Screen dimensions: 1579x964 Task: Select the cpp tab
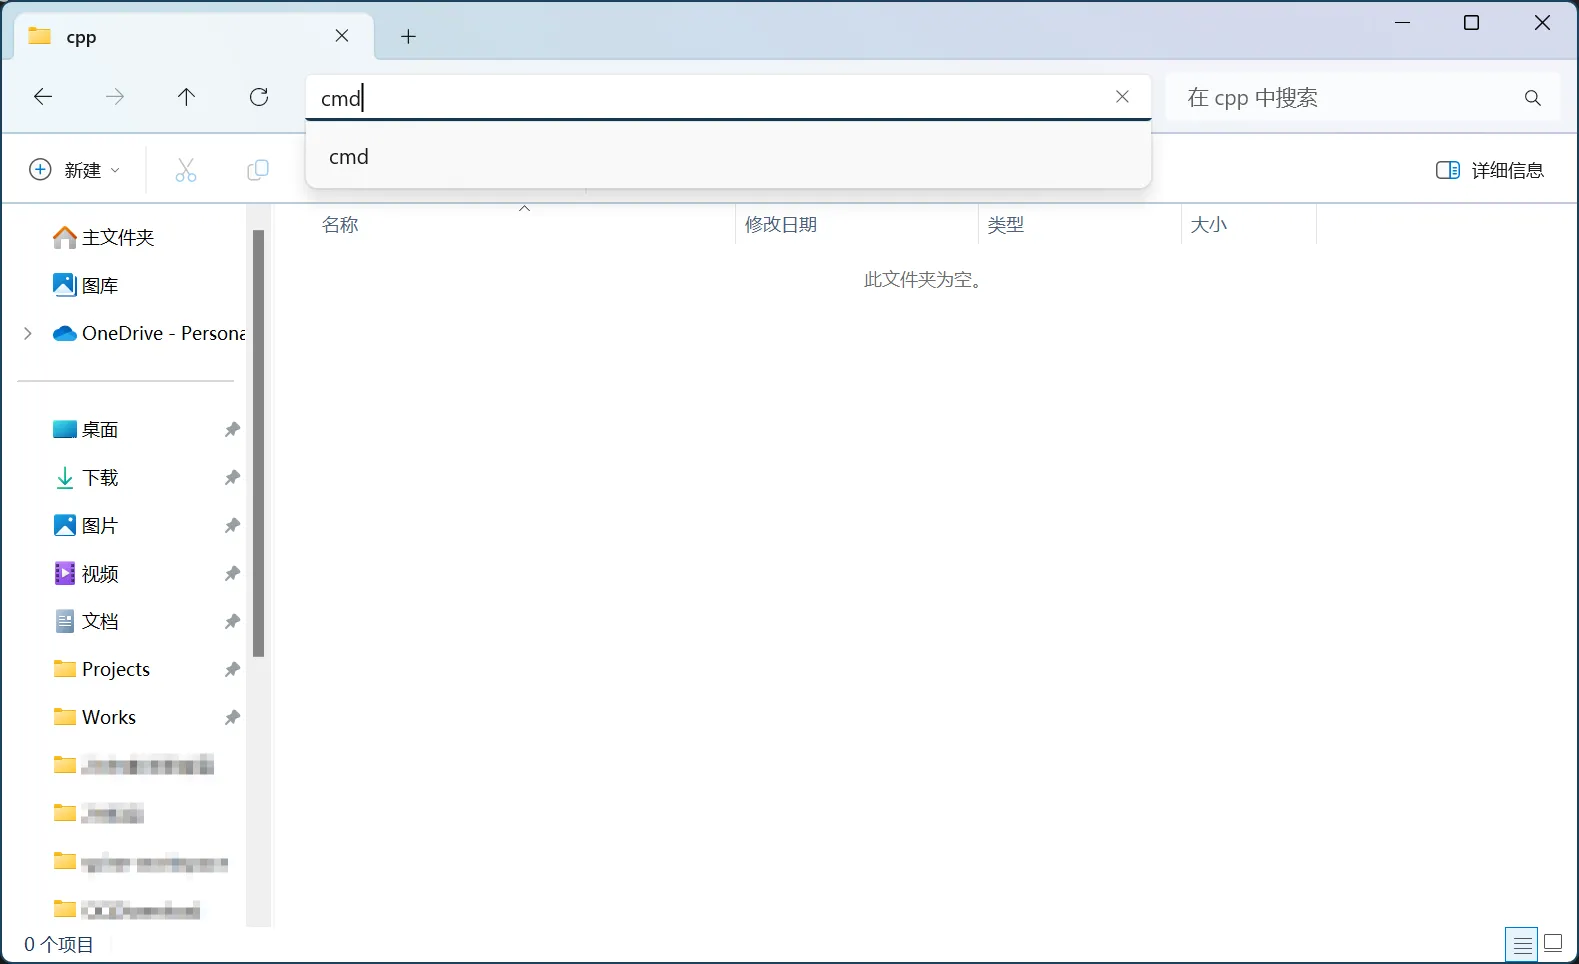[180, 37]
